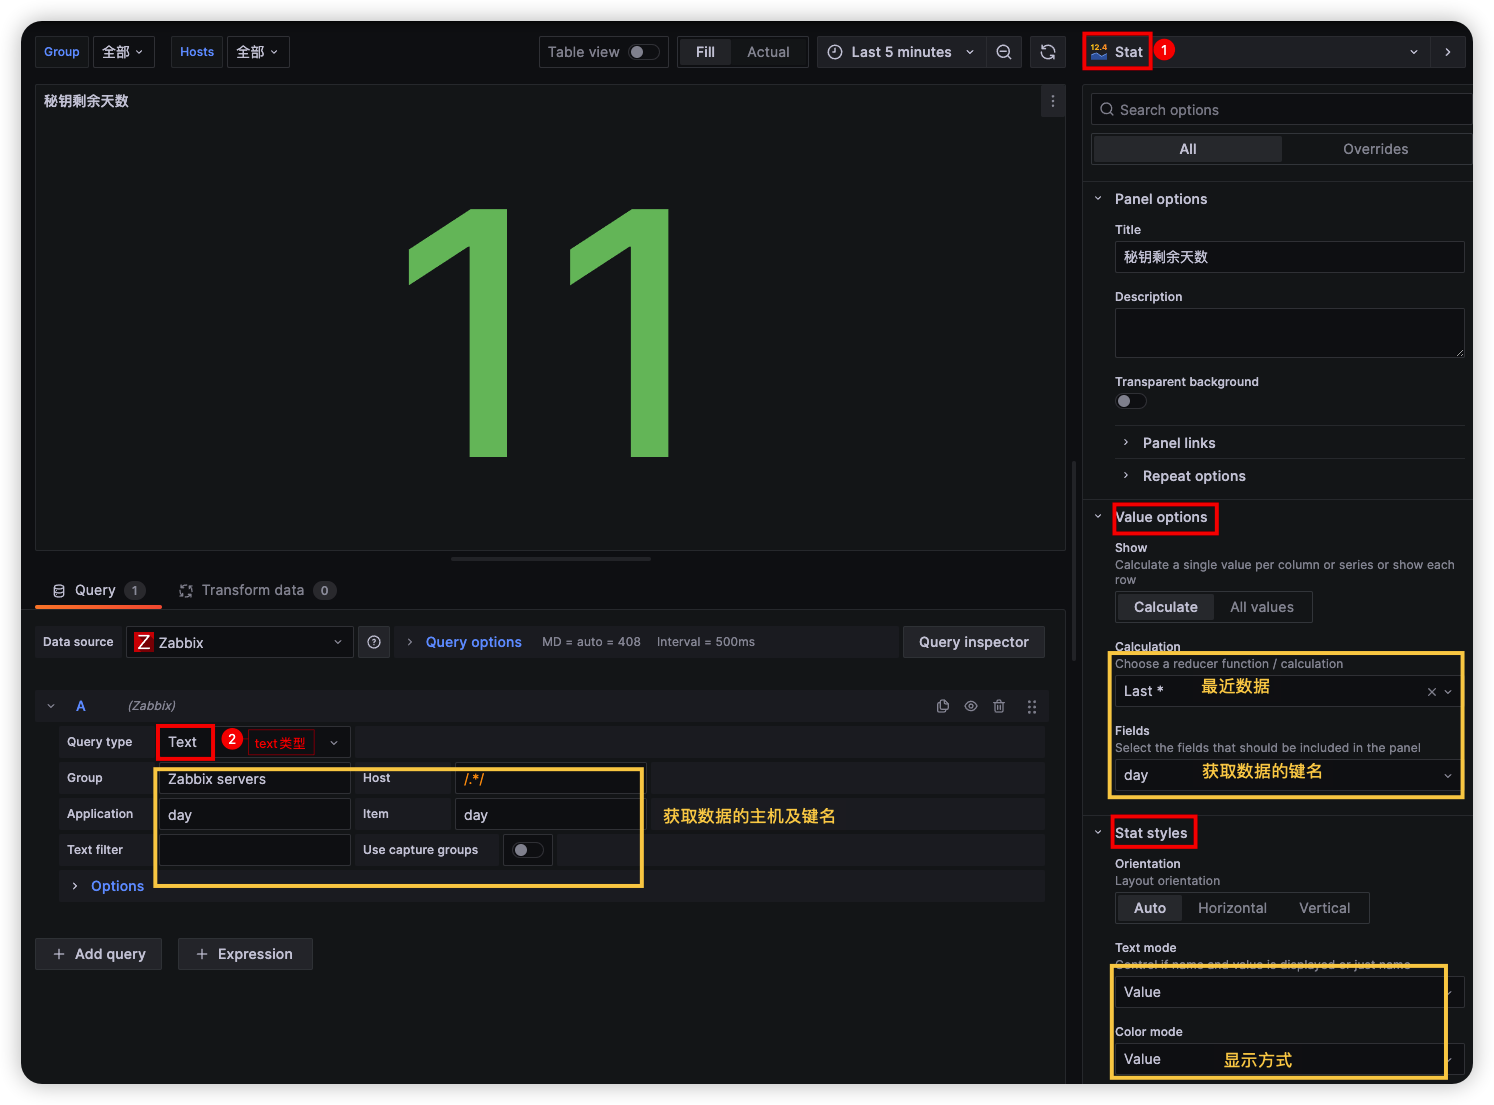The width and height of the screenshot is (1494, 1105).
Task: Click the data source help icon
Action: point(374,642)
